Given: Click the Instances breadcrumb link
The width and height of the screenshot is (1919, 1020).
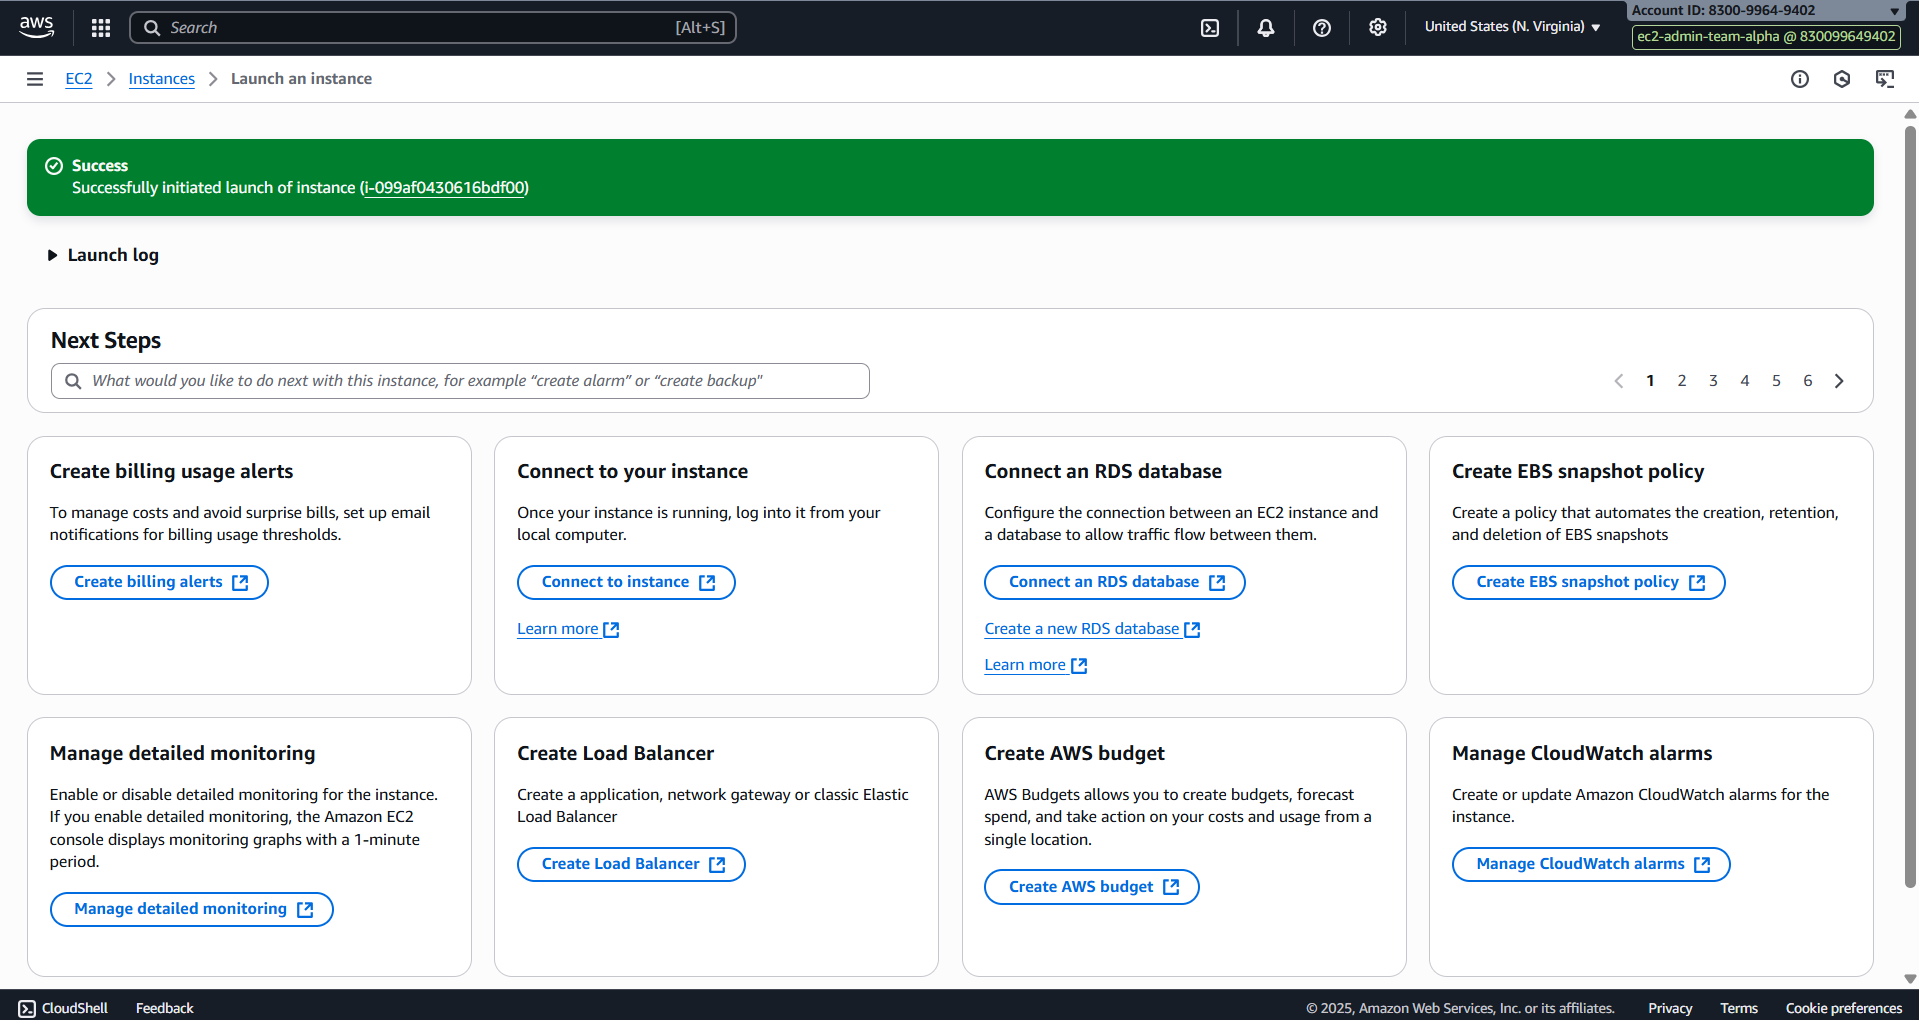Looking at the screenshot, I should [161, 79].
